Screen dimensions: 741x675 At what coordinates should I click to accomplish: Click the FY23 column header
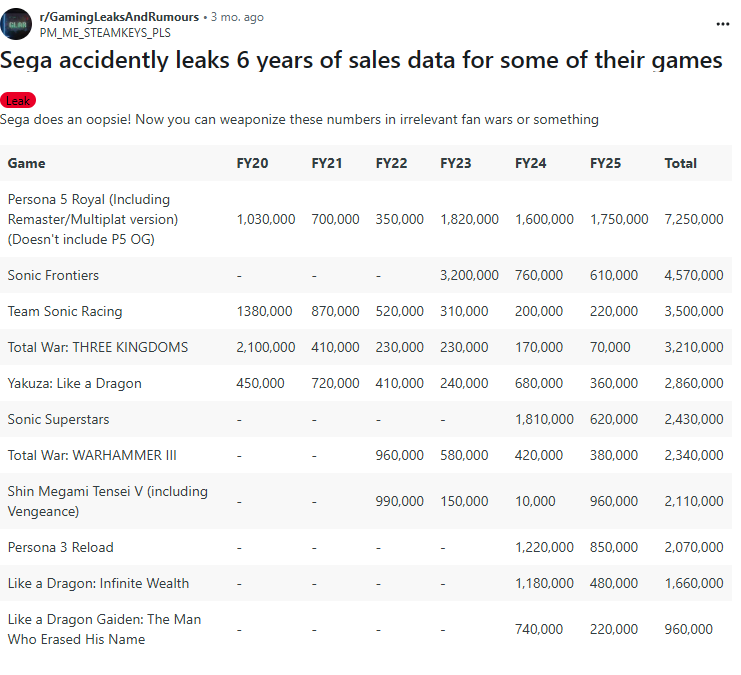tap(455, 163)
